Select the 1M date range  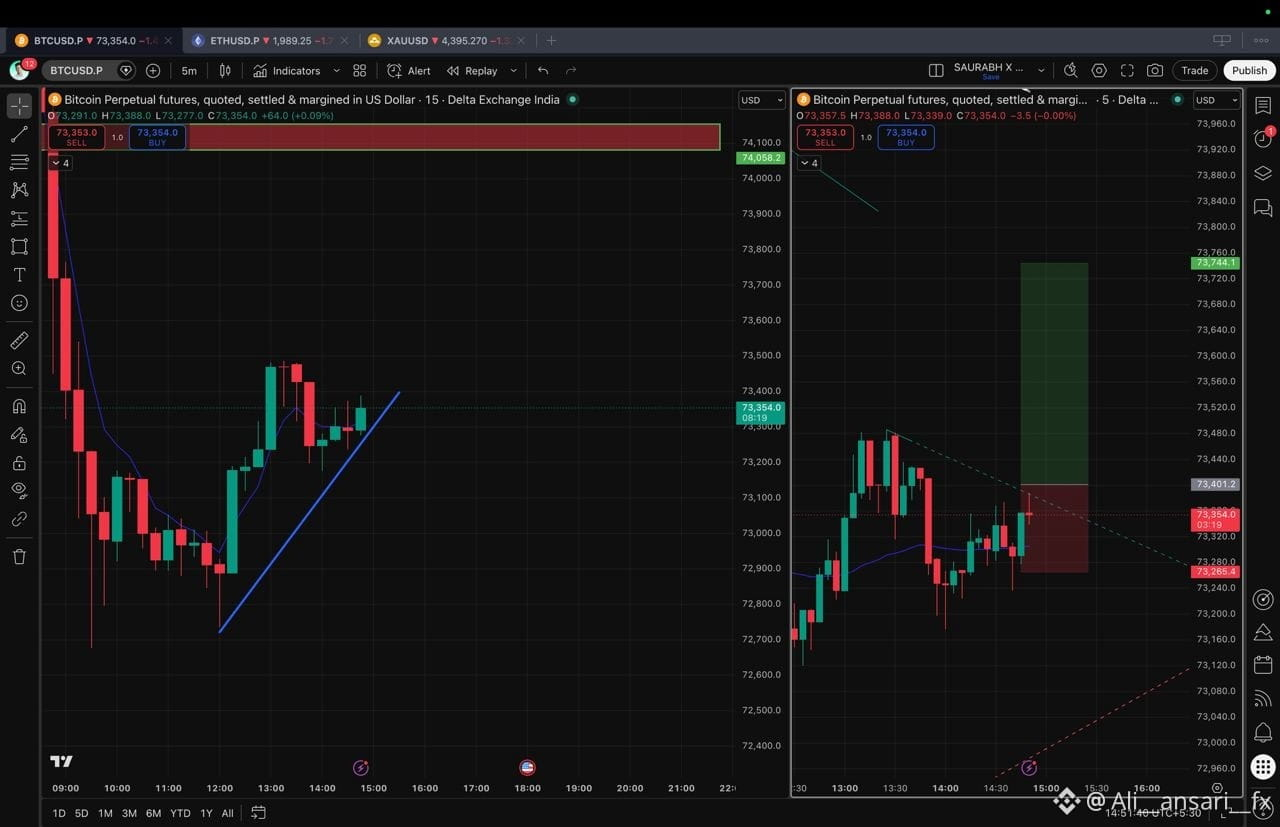coord(105,813)
